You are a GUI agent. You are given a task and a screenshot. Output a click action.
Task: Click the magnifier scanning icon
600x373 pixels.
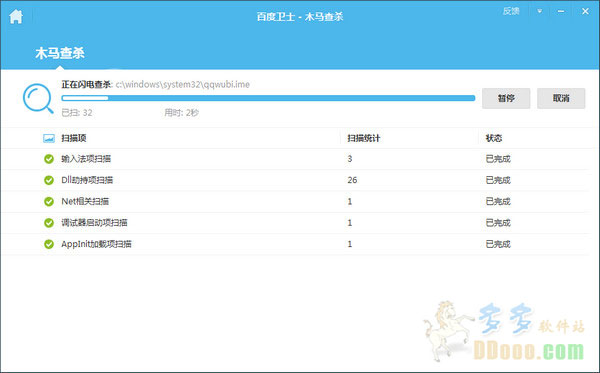(38, 99)
